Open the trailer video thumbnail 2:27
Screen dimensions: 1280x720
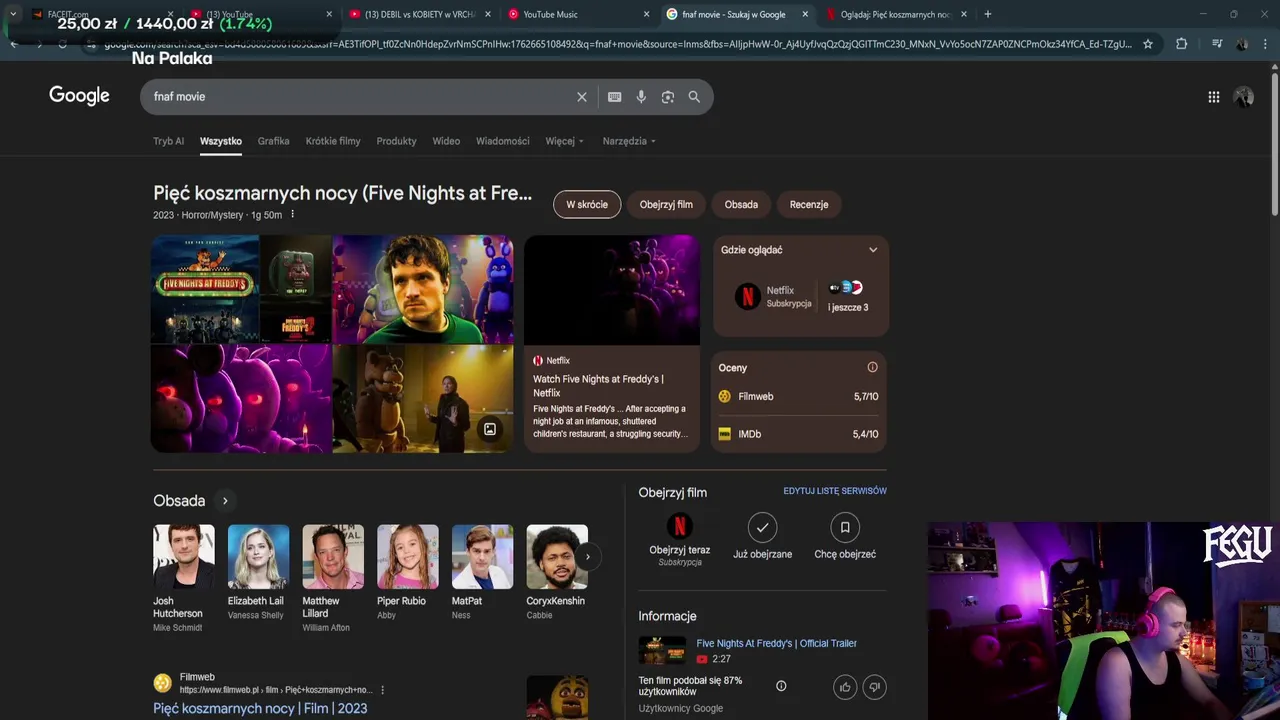[662, 650]
